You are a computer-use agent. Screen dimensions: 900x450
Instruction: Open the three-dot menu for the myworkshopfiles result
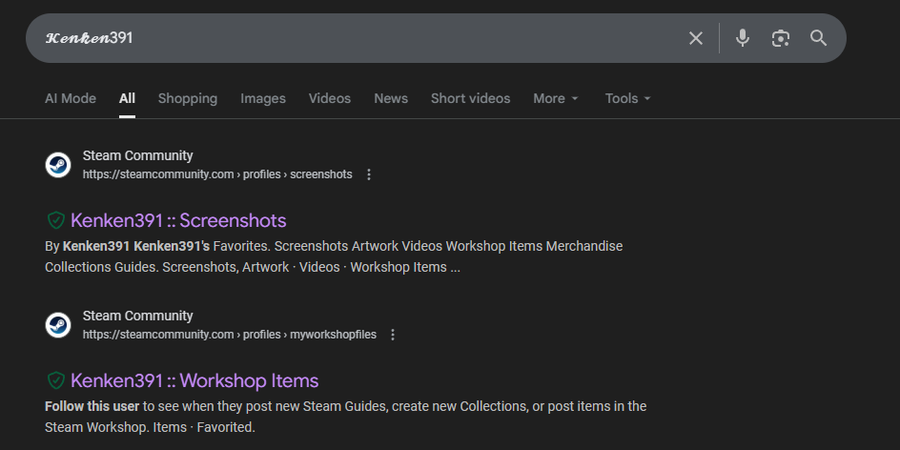[x=393, y=334]
